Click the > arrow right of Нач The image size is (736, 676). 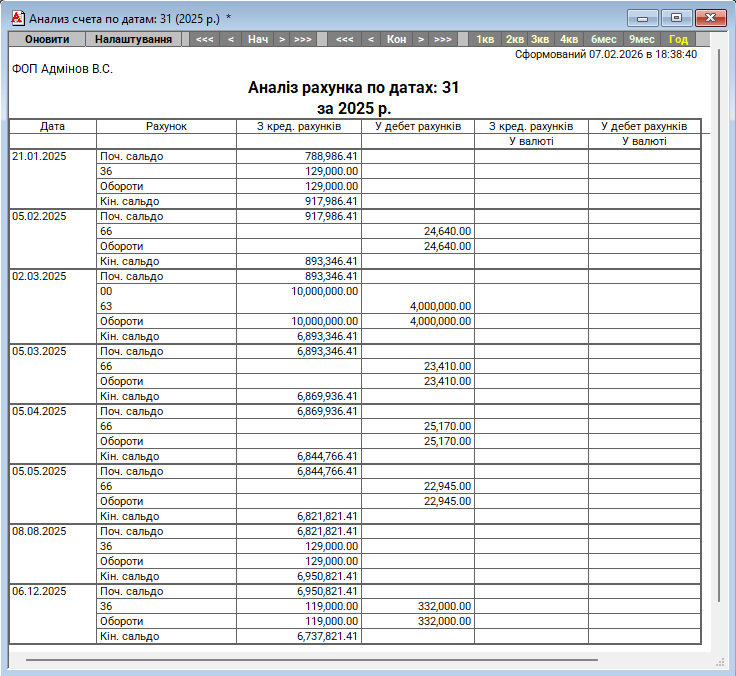click(282, 39)
